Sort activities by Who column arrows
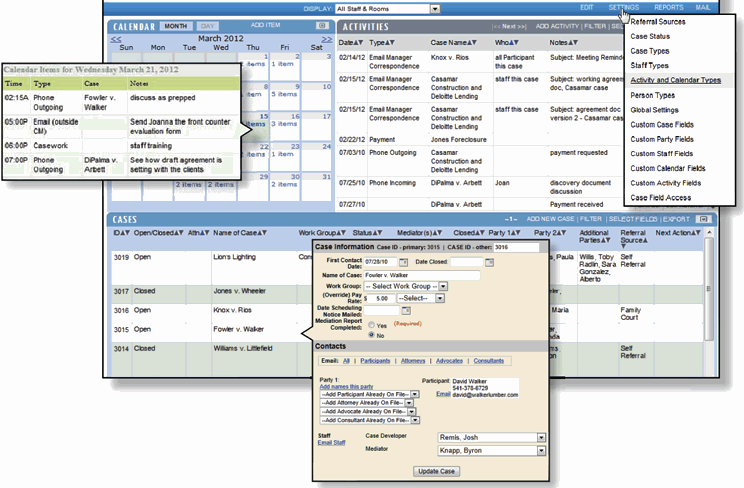This screenshot has height=488, width=744. click(x=514, y=43)
